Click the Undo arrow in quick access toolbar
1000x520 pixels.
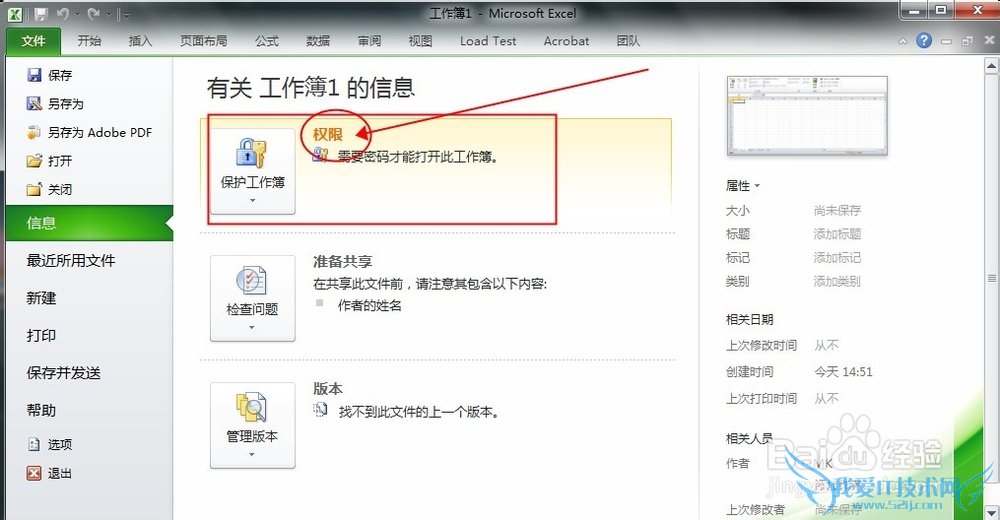pos(62,13)
